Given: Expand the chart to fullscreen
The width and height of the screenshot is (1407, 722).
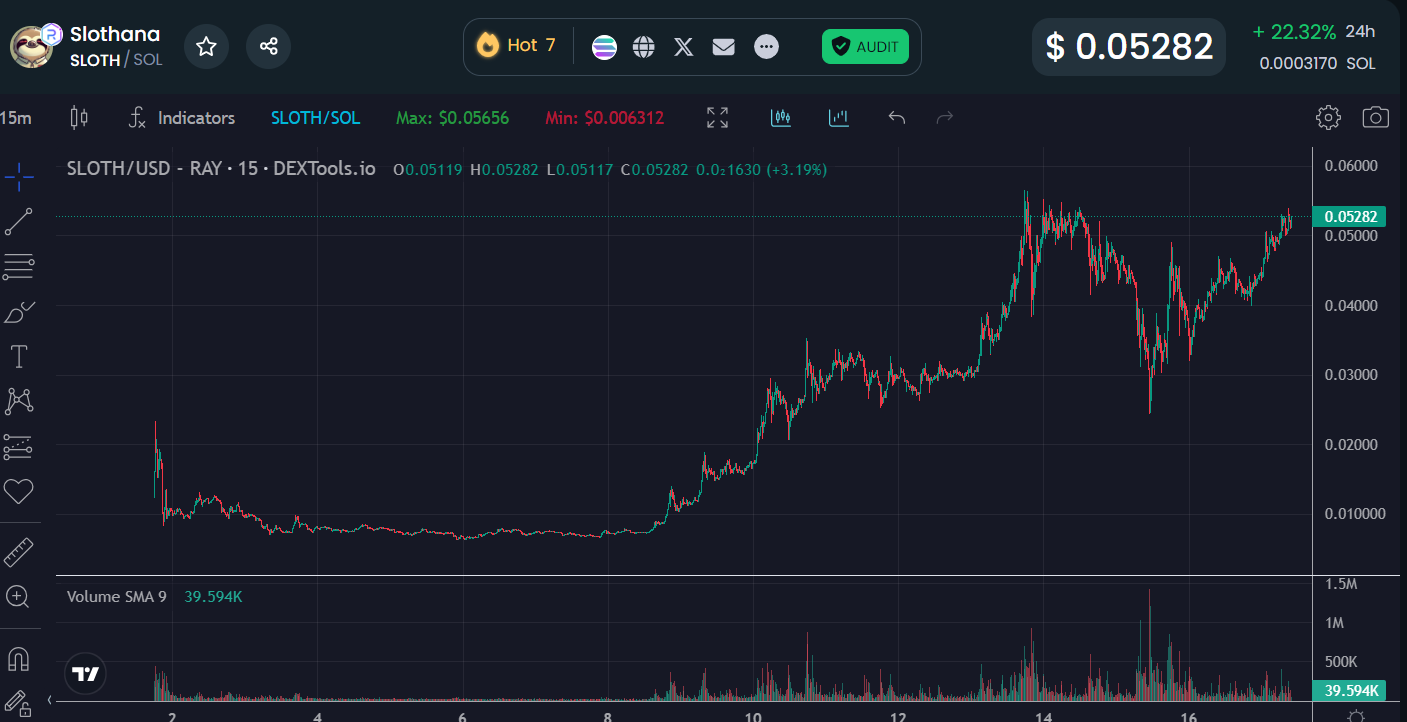Looking at the screenshot, I should [x=717, y=118].
